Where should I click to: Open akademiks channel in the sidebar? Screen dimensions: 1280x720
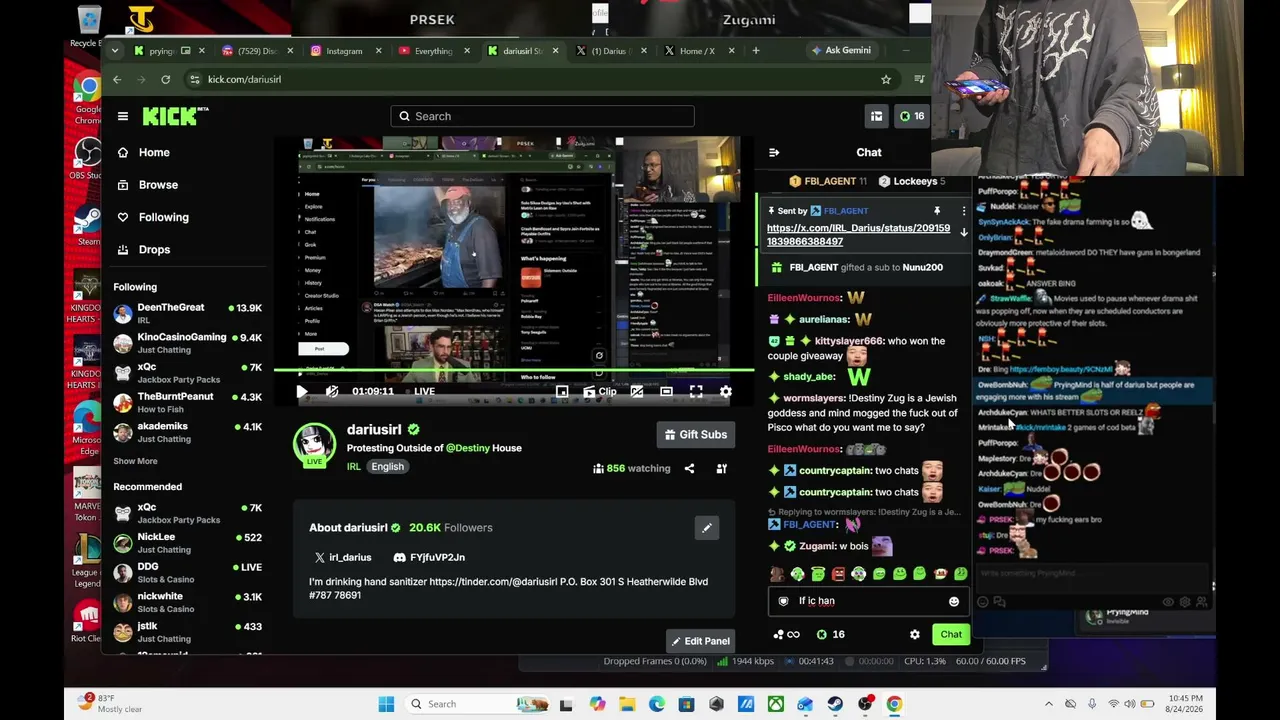(188, 432)
